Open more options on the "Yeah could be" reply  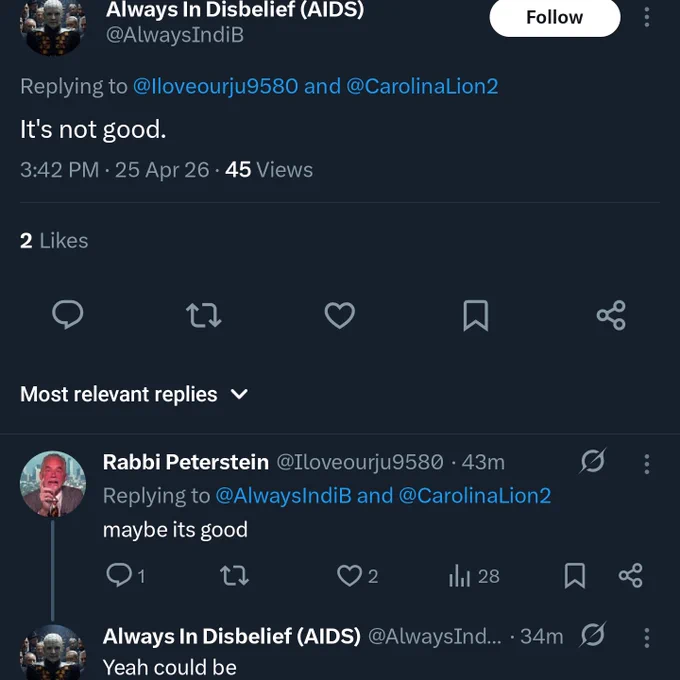click(647, 638)
